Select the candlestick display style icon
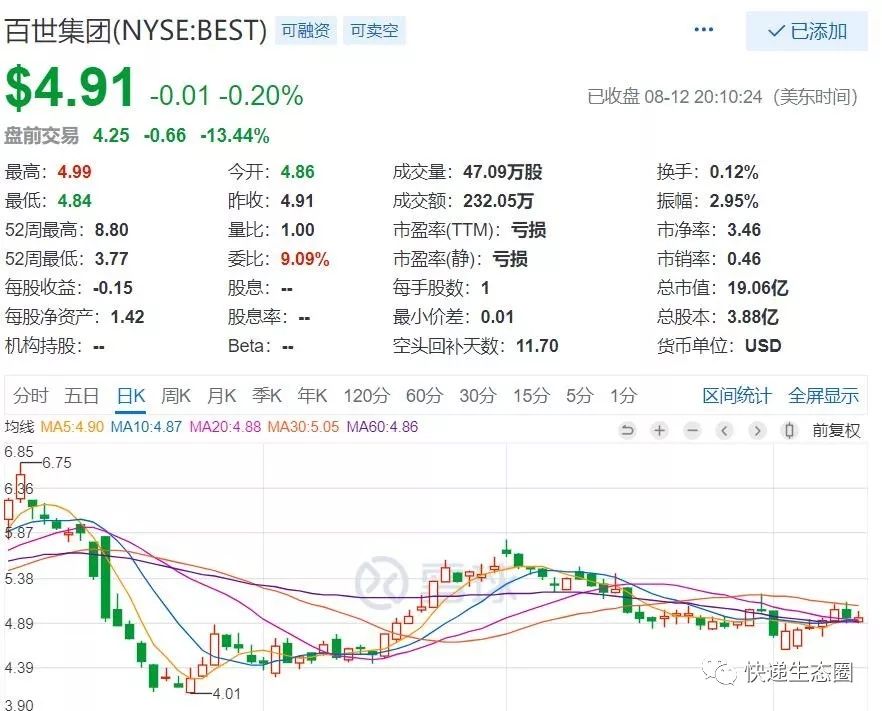The height and width of the screenshot is (711, 882). click(x=791, y=431)
